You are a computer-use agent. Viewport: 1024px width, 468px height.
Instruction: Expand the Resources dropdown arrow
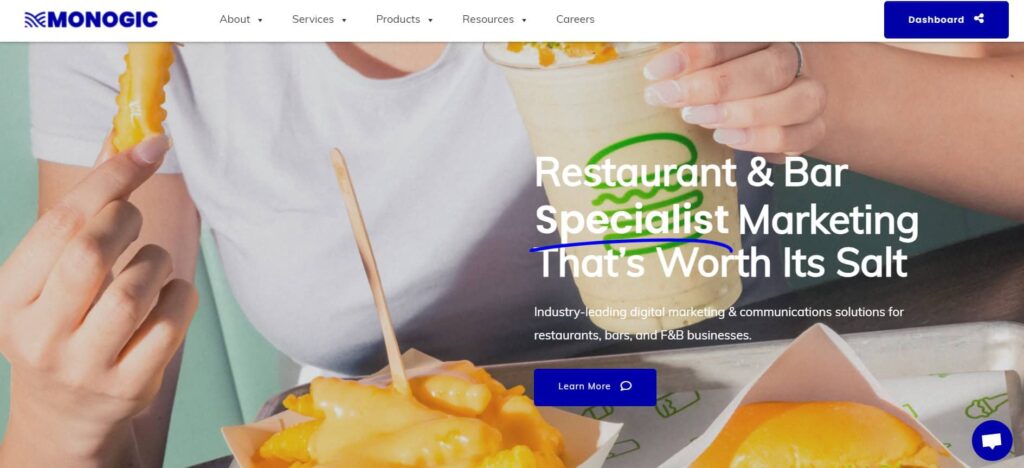[x=524, y=20]
